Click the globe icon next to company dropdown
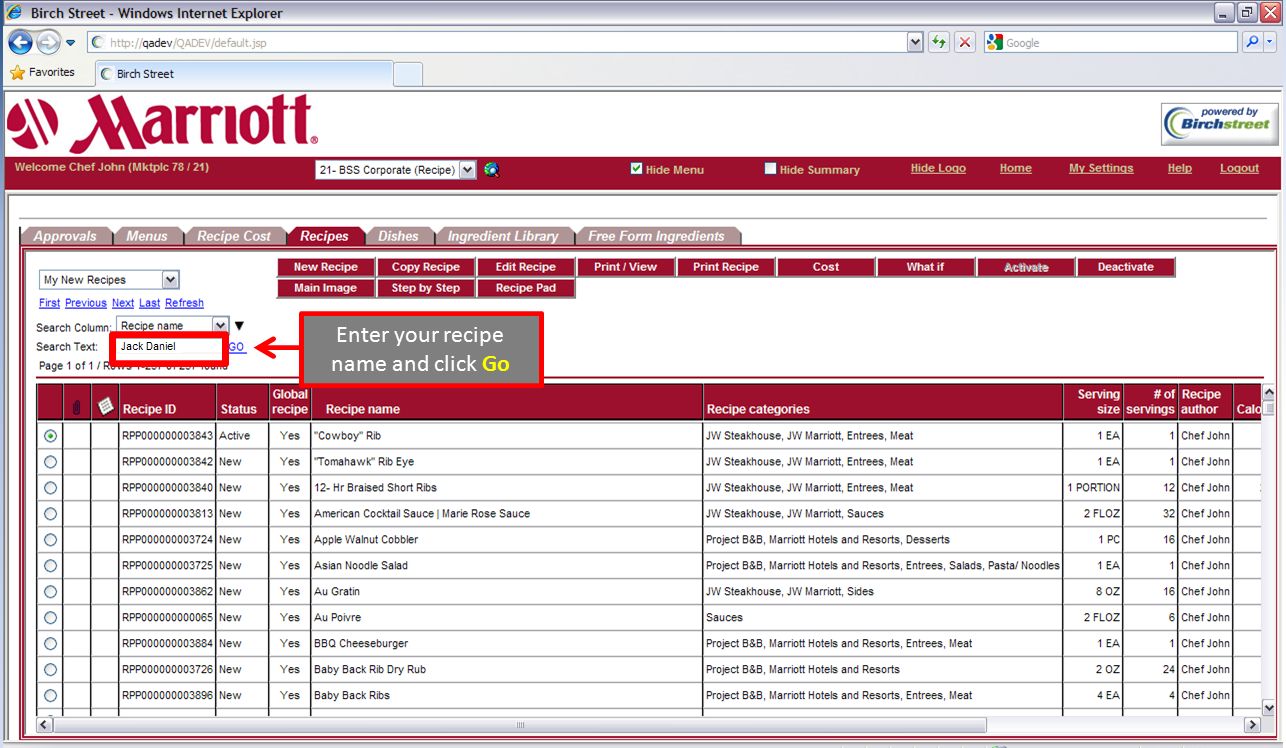The width and height of the screenshot is (1286, 748). click(491, 170)
